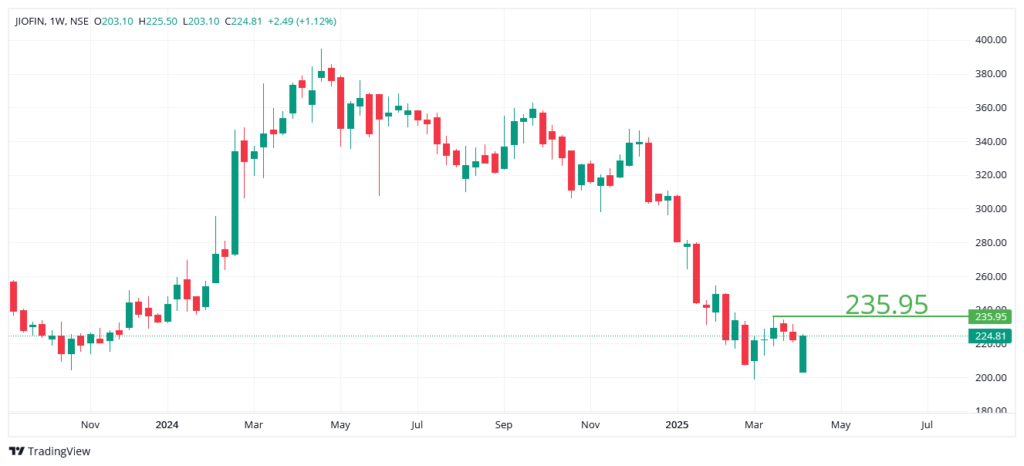Image resolution: width=1024 pixels, height=466 pixels.
Task: Click the green 235.95 price axis tag
Action: (x=988, y=317)
